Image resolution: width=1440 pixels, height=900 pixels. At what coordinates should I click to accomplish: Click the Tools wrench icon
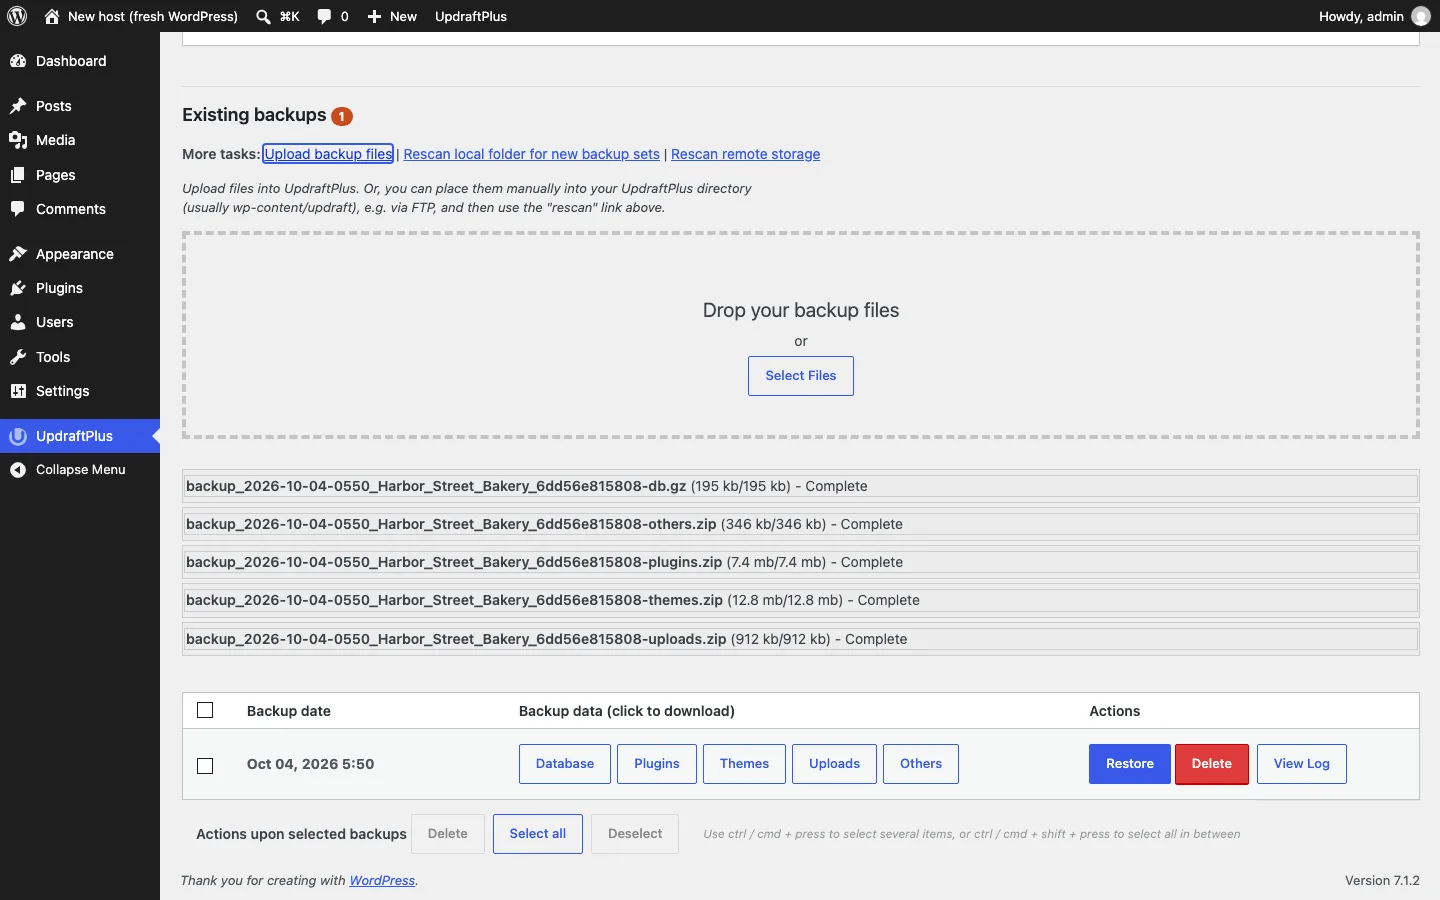[x=18, y=357]
